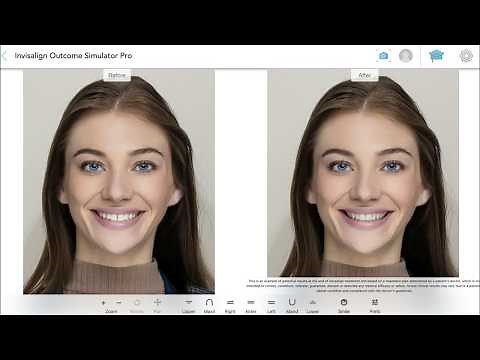The width and height of the screenshot is (480, 360).
Task: Click the Invisalign Outcome Simulator Pro title
Action: point(73,56)
